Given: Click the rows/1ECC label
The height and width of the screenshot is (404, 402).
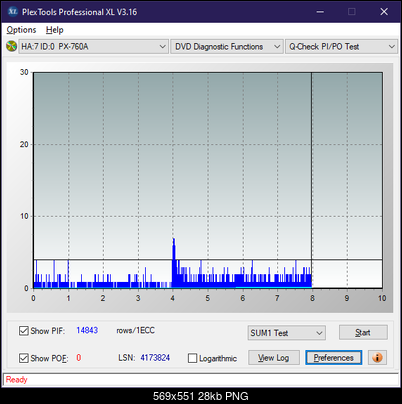Looking at the screenshot, I should coord(135,330).
